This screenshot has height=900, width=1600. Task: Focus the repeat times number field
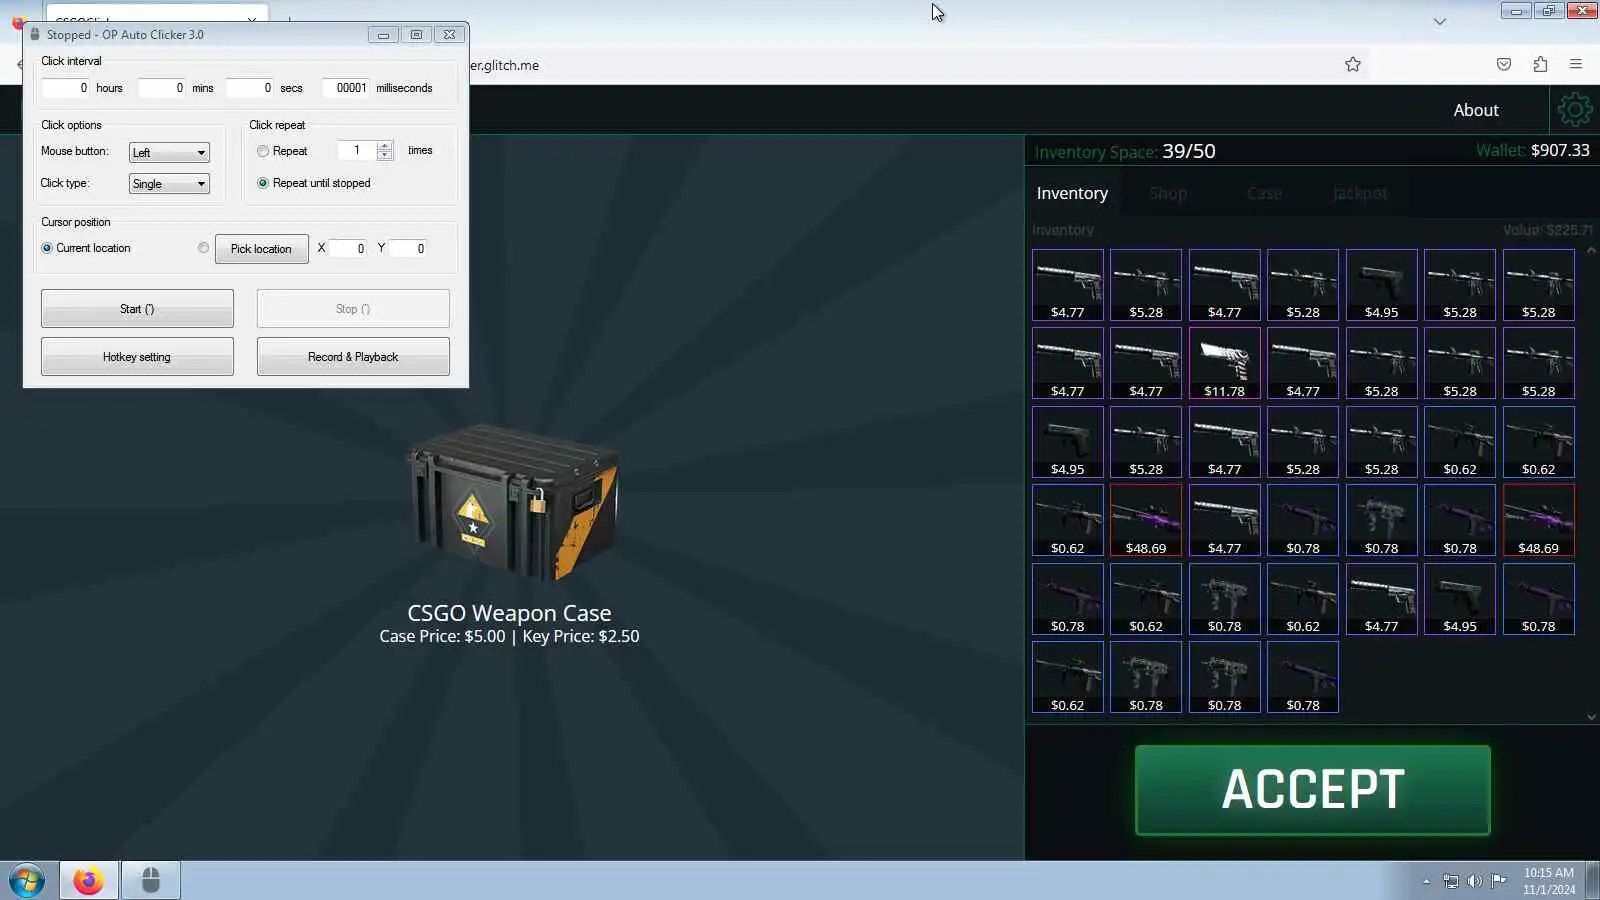(357, 150)
